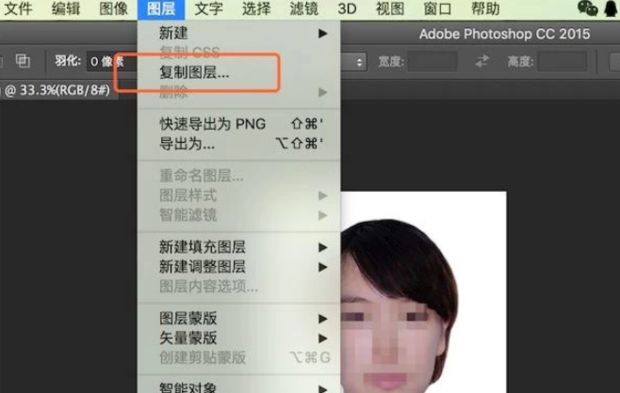Click the WeChat icon in menu bar
The width and height of the screenshot is (620, 393).
point(587,8)
